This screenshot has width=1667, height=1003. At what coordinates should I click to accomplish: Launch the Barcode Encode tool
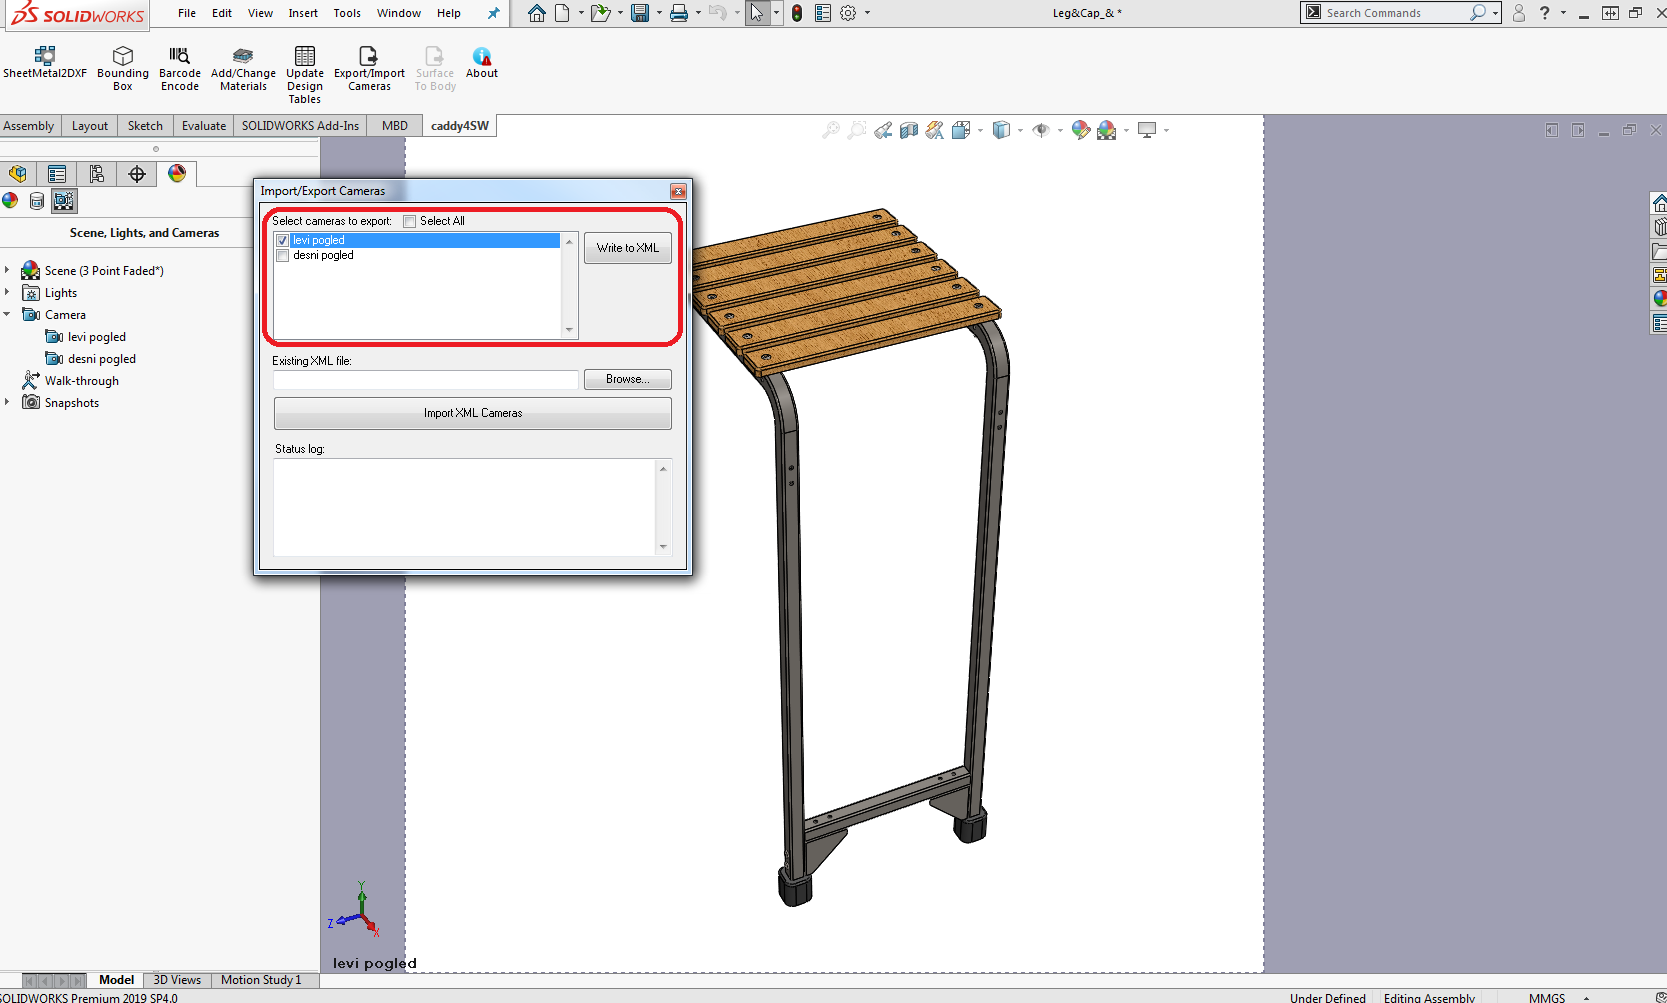[180, 57]
